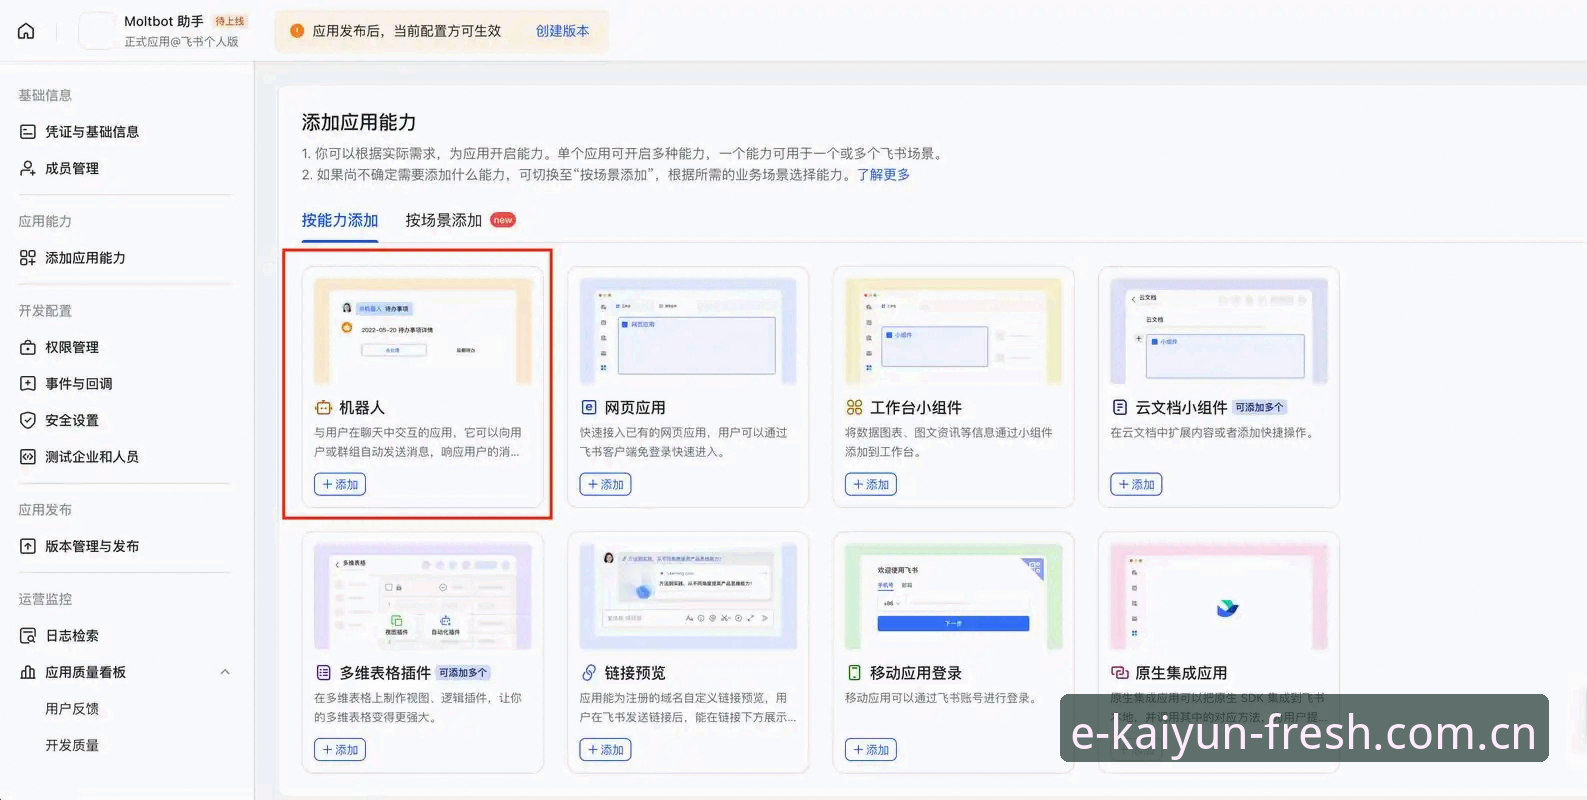Switch to the 按能力添加 tab

point(340,220)
